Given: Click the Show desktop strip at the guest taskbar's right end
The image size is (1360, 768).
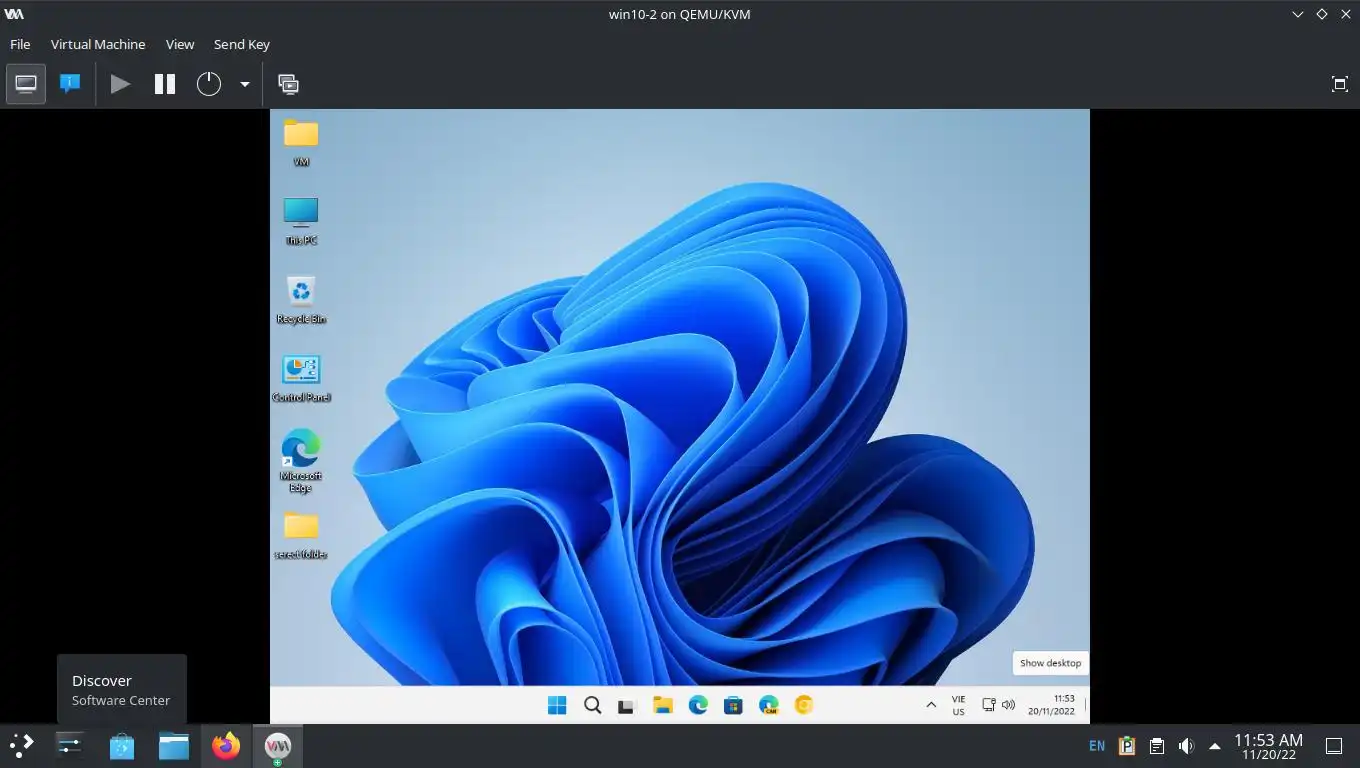Looking at the screenshot, I should (x=1087, y=705).
